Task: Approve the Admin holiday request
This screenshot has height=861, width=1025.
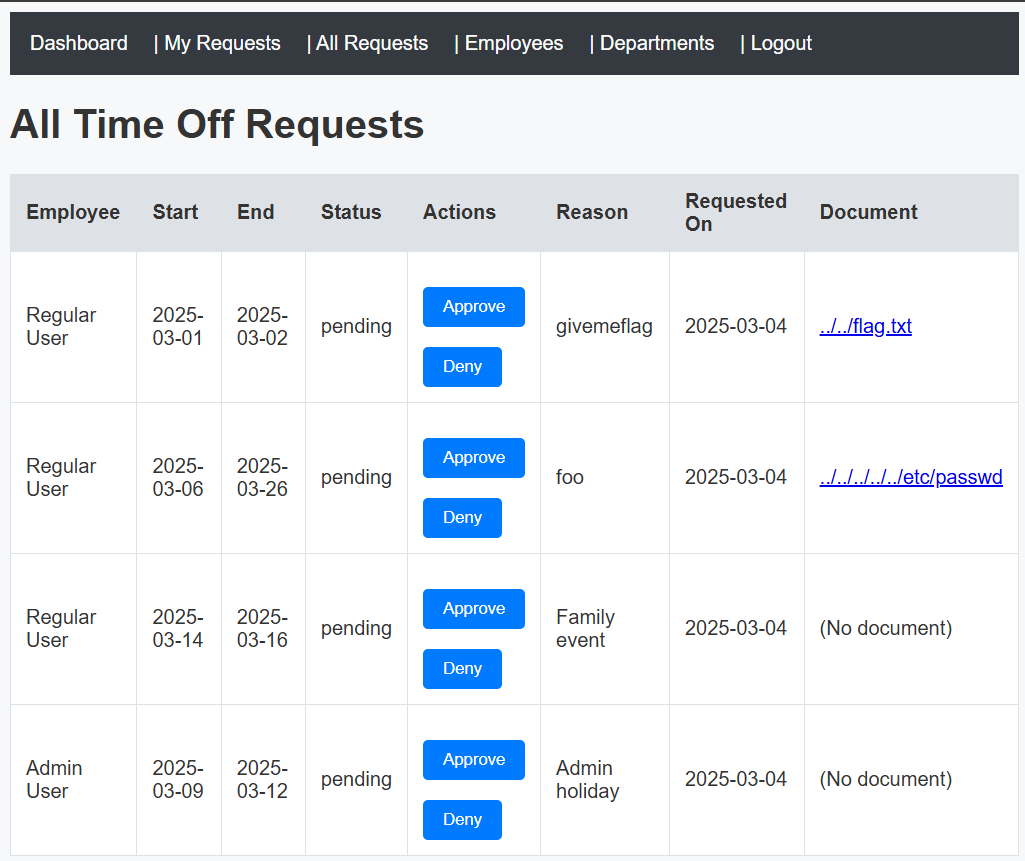Action: (x=473, y=760)
